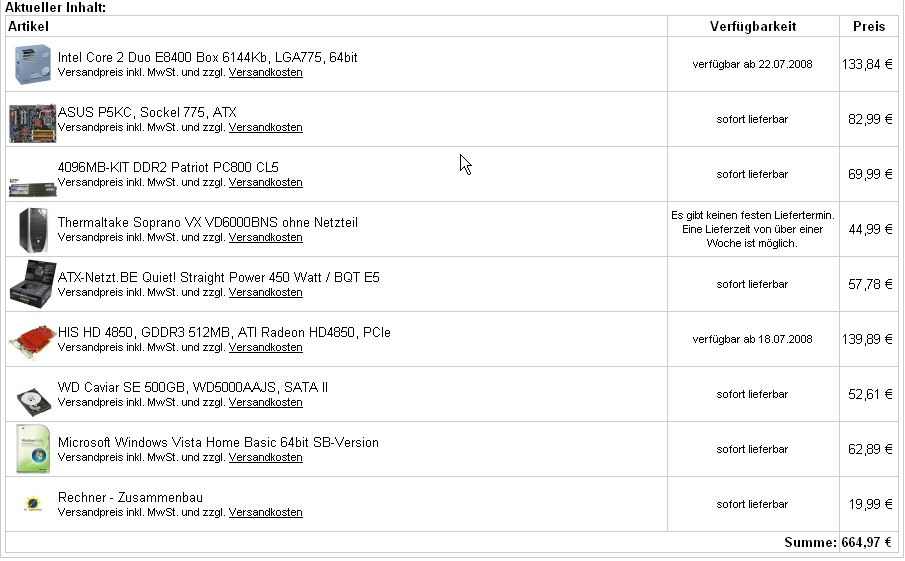Viewport: 905px width, 561px height.
Task: Click the Preis column header
Action: tap(868, 26)
